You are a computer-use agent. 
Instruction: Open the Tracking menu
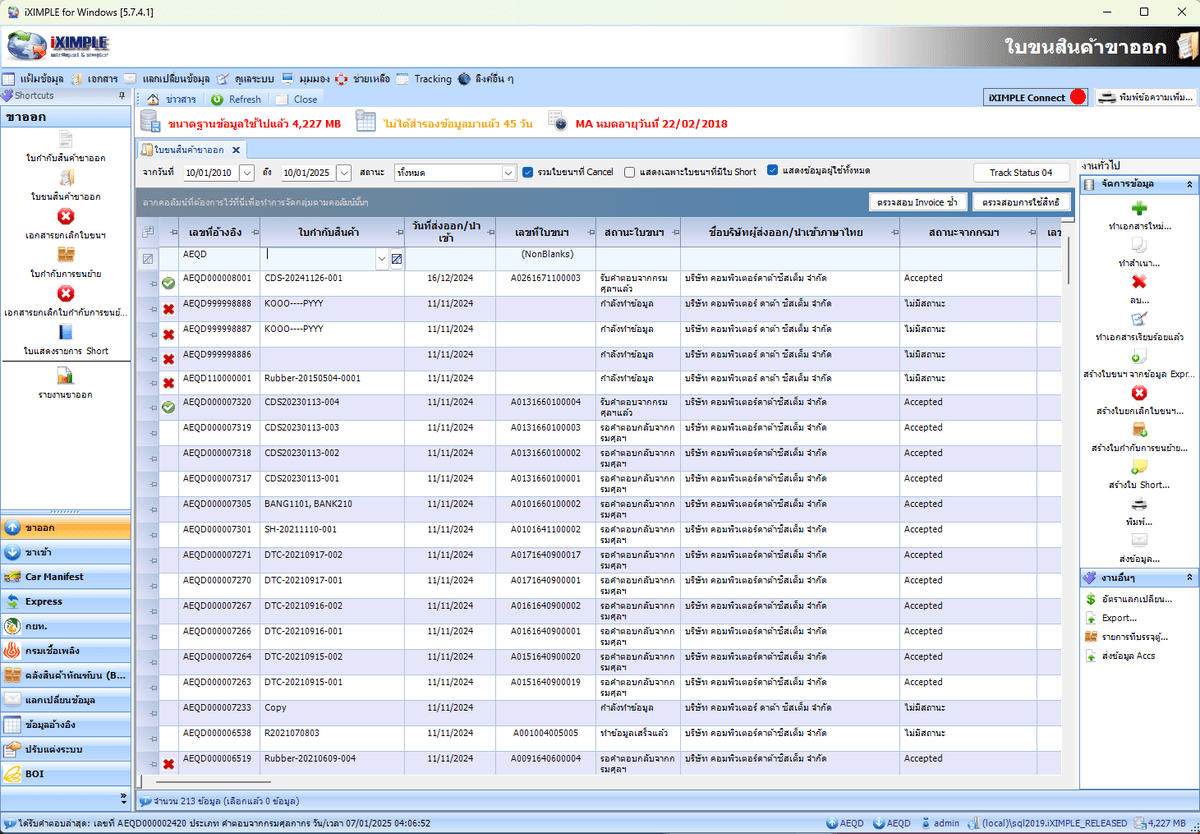pos(424,79)
